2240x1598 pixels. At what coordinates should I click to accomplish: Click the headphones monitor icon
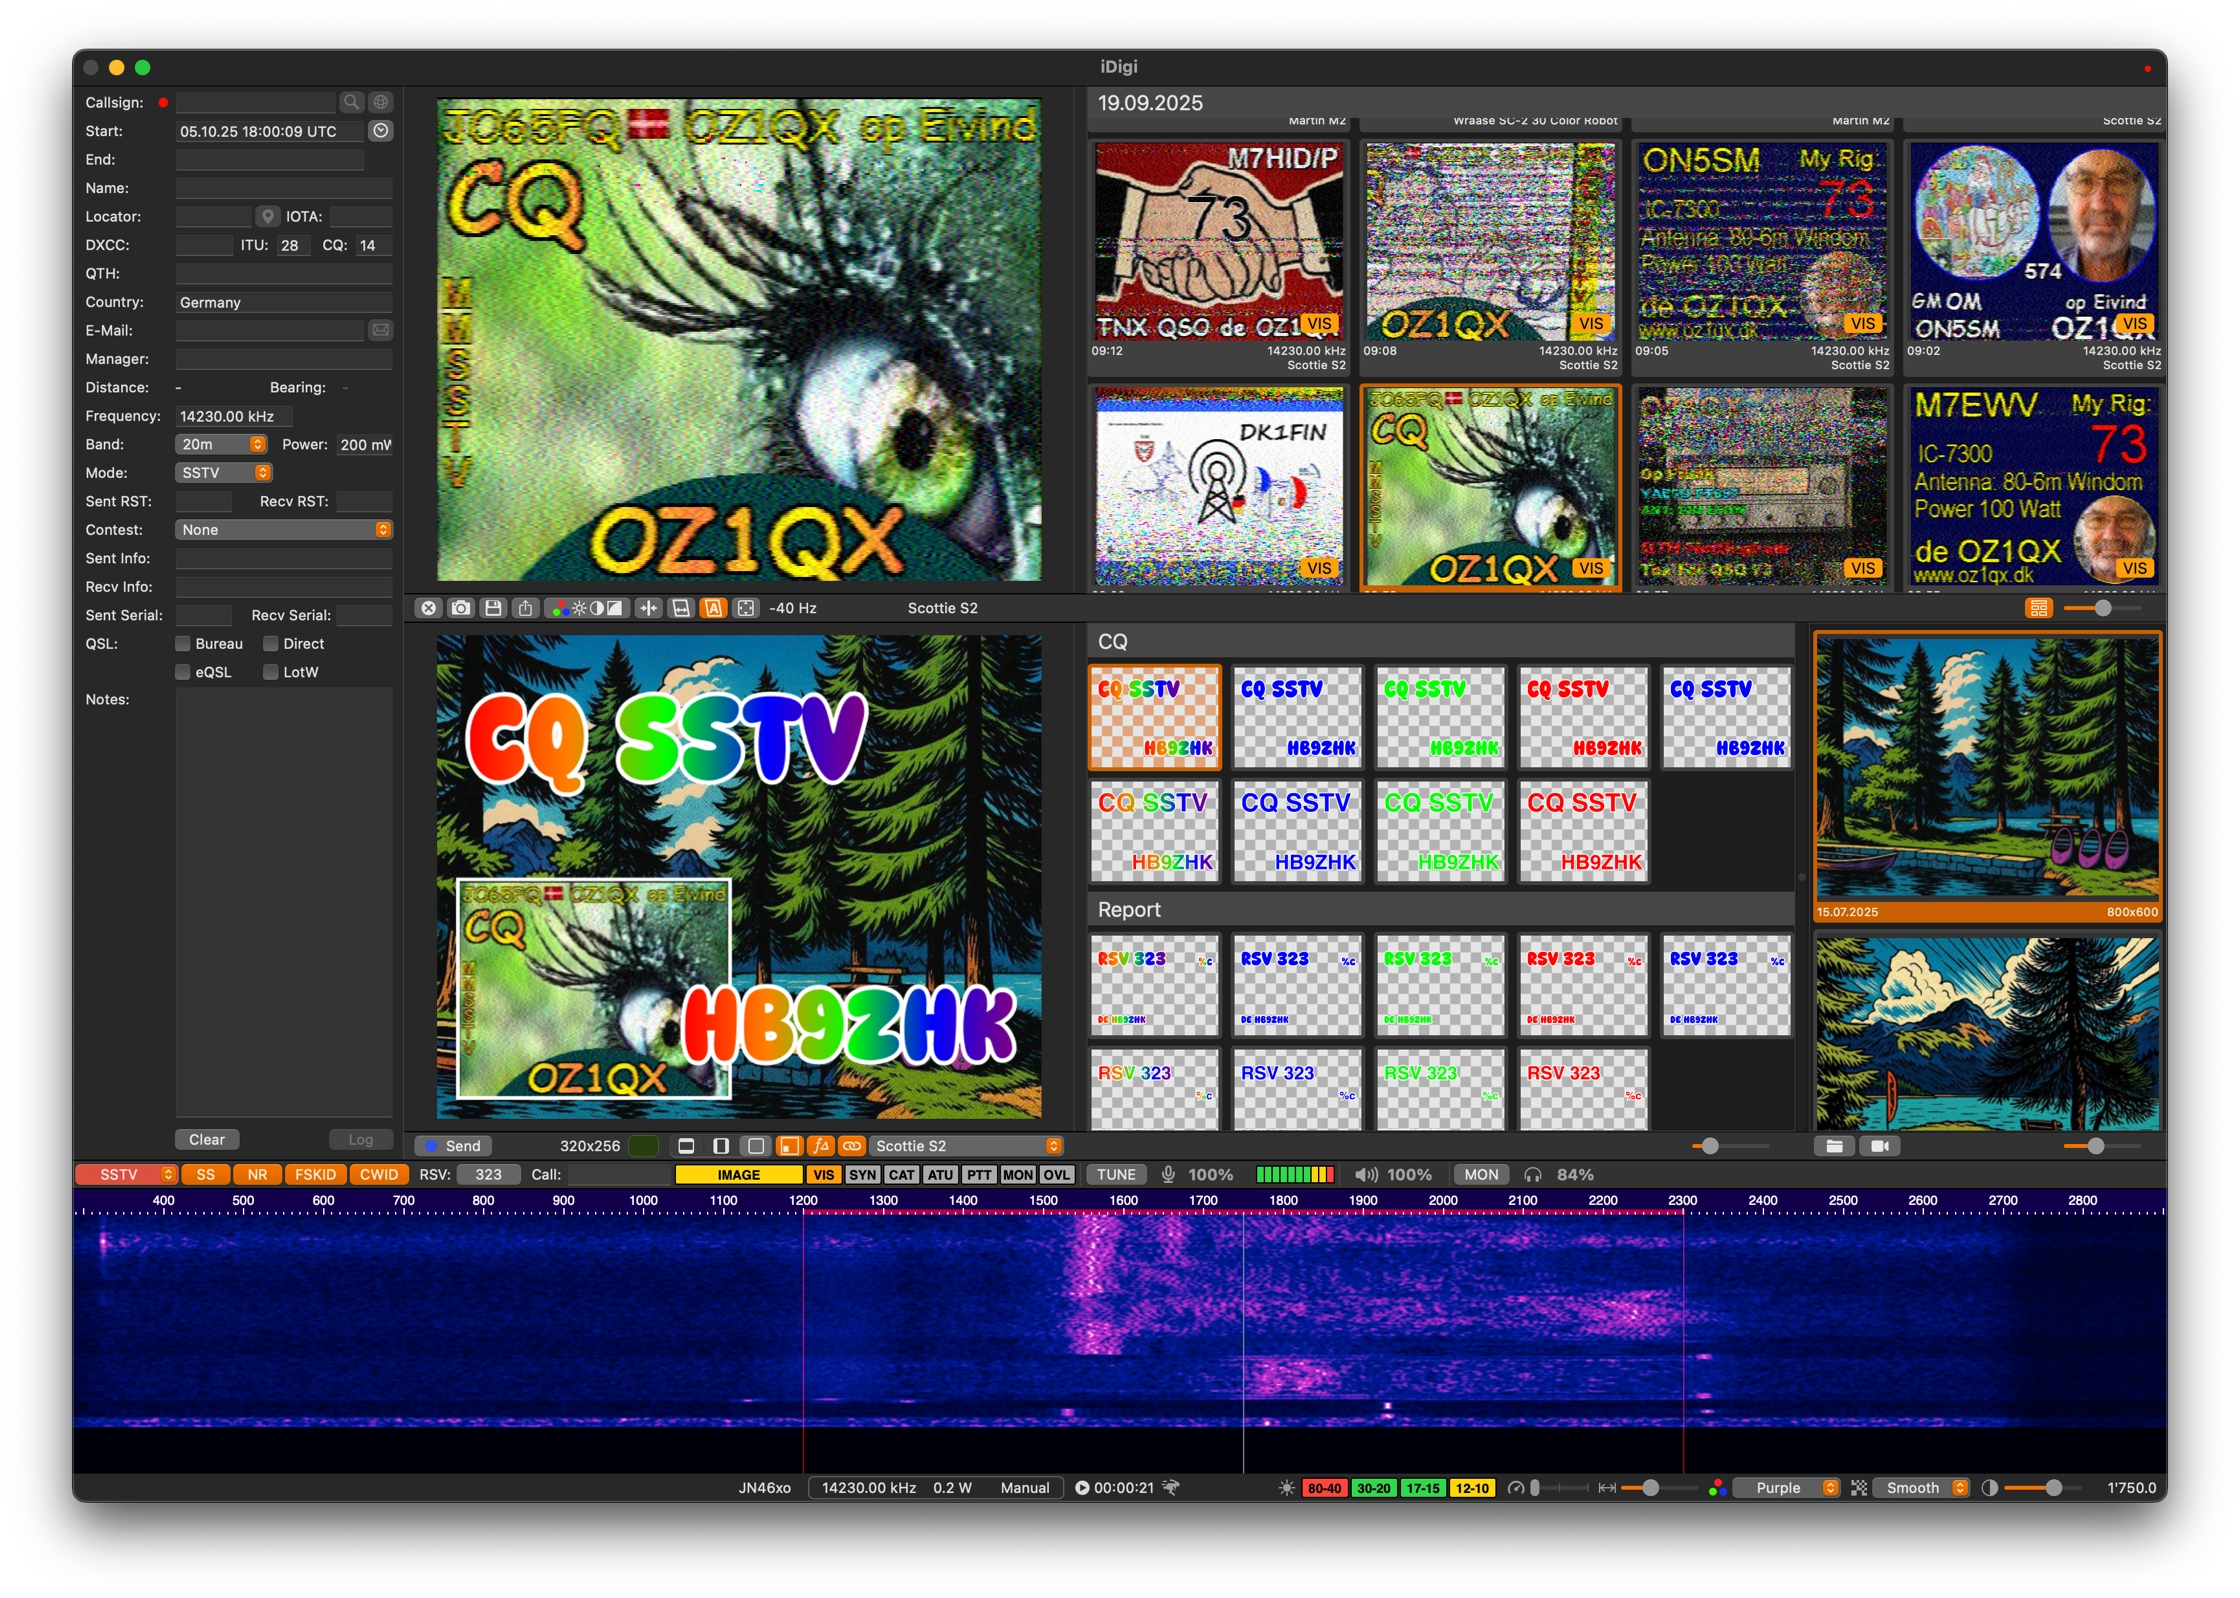[x=1533, y=1175]
